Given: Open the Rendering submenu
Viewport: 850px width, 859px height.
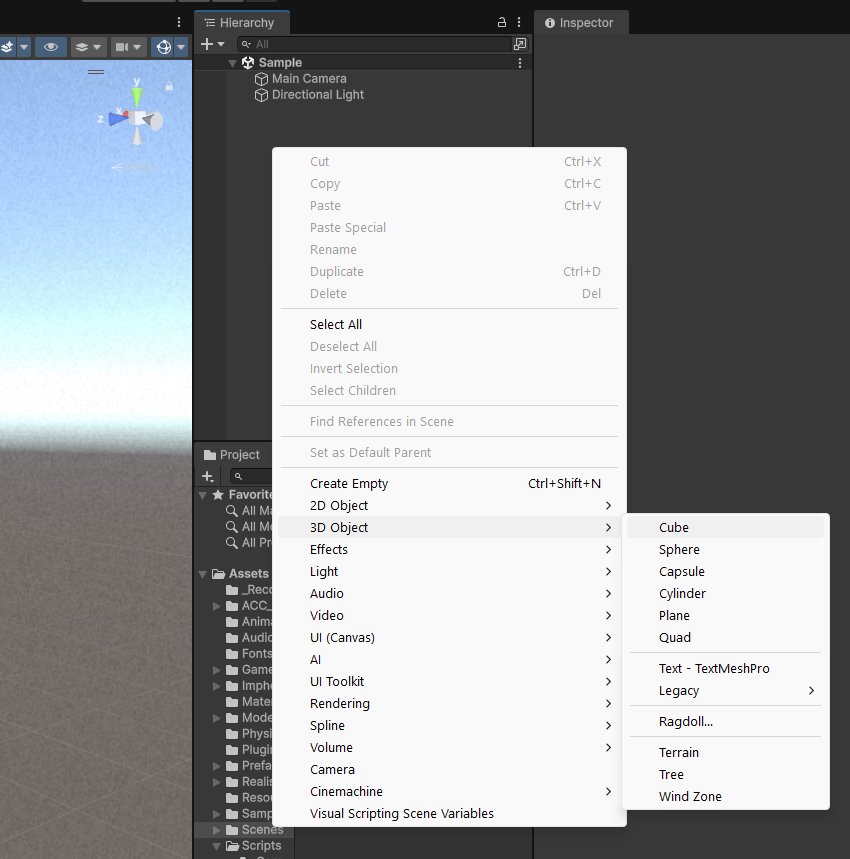Looking at the screenshot, I should pyautogui.click(x=450, y=703).
